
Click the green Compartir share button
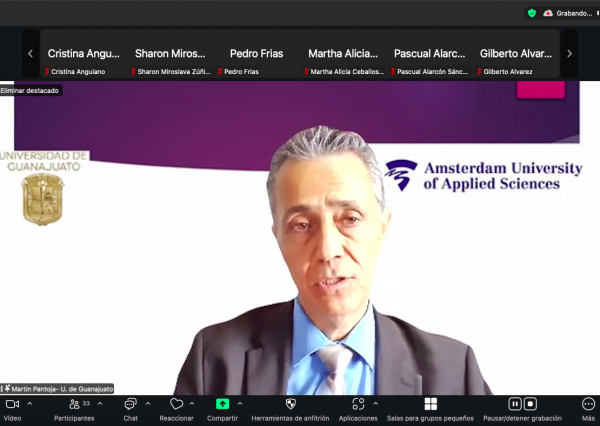222,404
